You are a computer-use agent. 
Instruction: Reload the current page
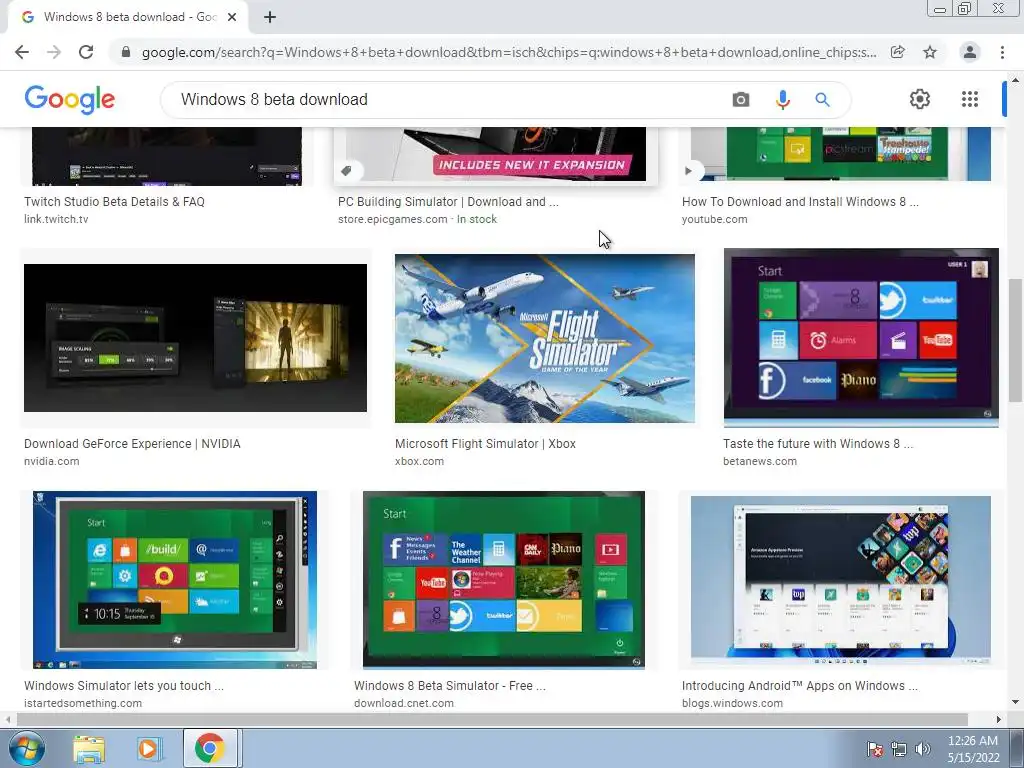86,52
